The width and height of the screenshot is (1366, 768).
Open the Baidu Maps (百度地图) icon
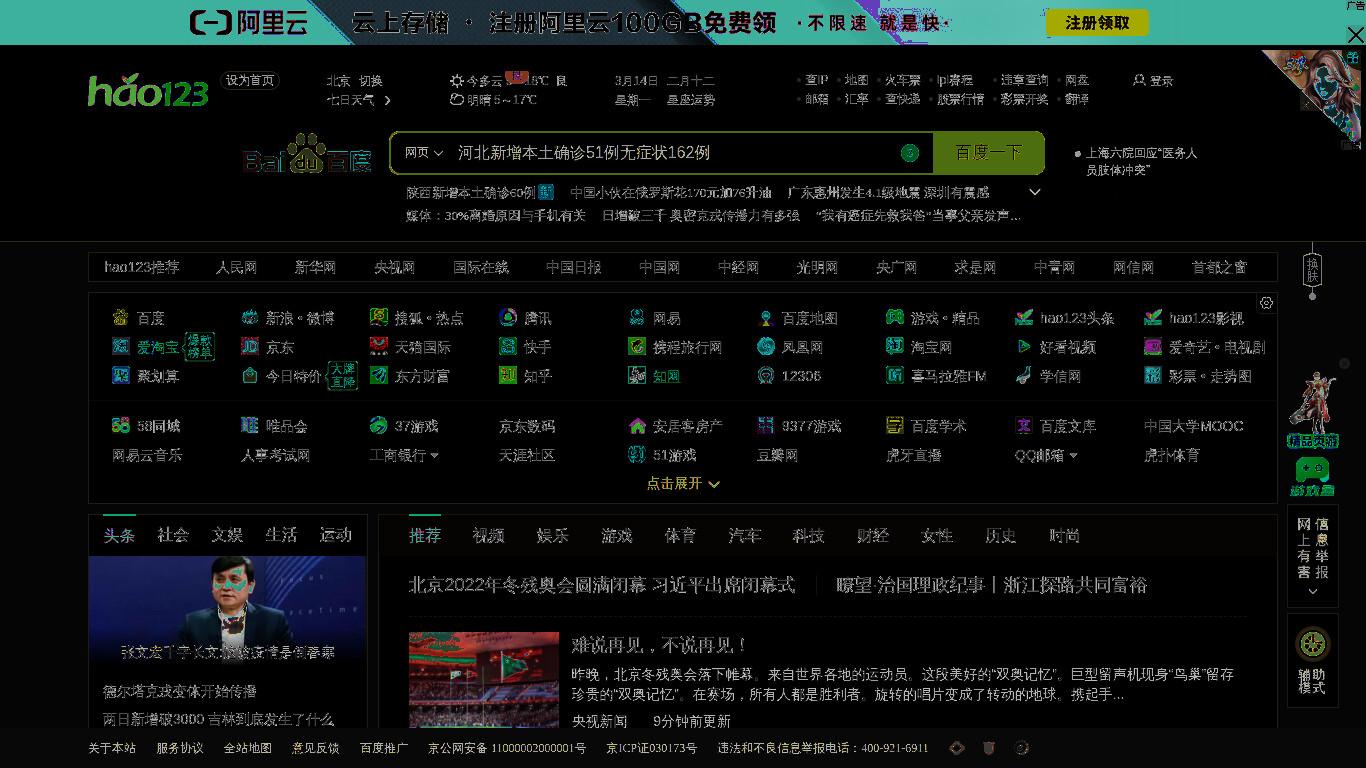click(x=766, y=318)
